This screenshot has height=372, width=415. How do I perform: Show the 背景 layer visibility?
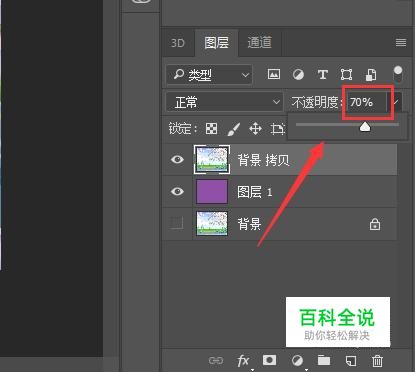tap(177, 223)
